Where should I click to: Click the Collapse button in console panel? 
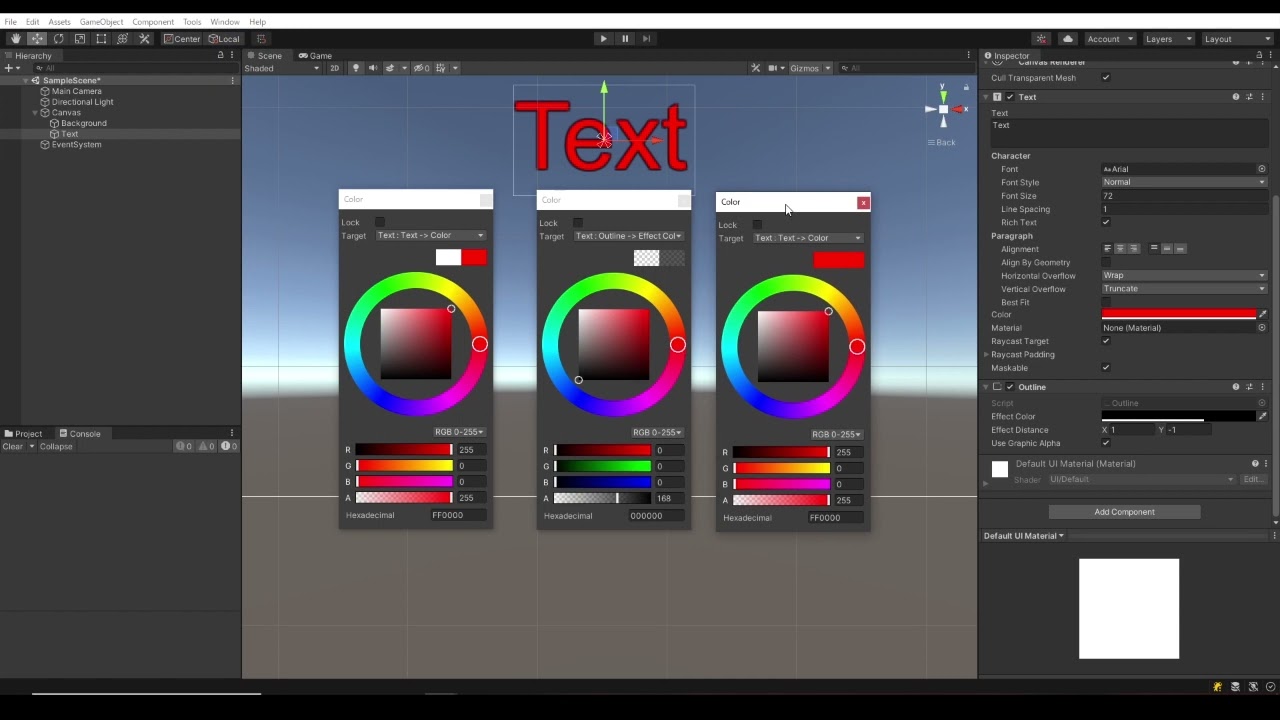click(56, 447)
